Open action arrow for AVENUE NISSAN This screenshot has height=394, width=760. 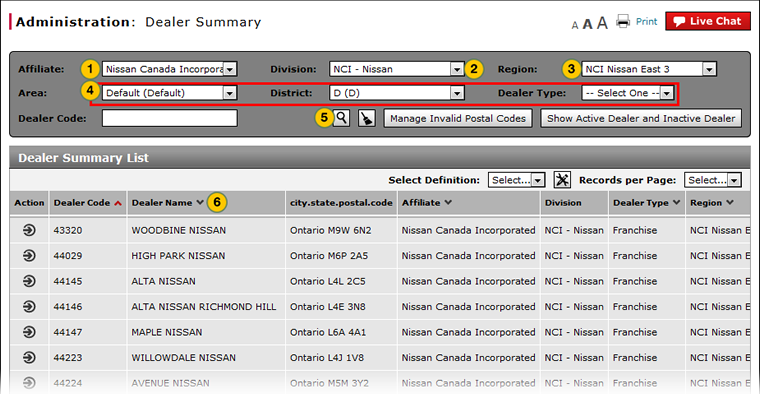coord(29,383)
